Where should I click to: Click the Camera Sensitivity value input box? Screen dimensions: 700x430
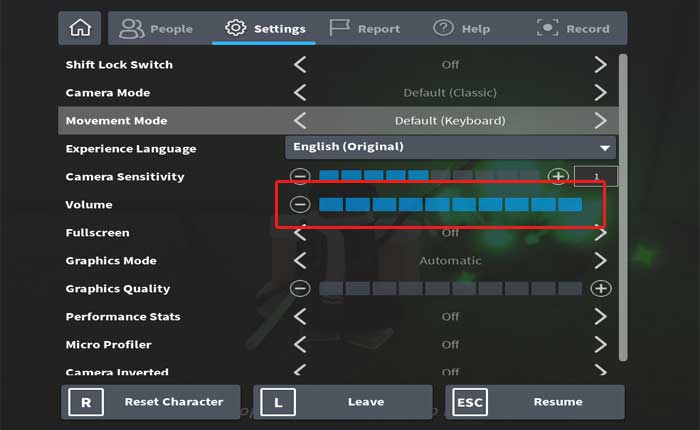pyautogui.click(x=596, y=177)
